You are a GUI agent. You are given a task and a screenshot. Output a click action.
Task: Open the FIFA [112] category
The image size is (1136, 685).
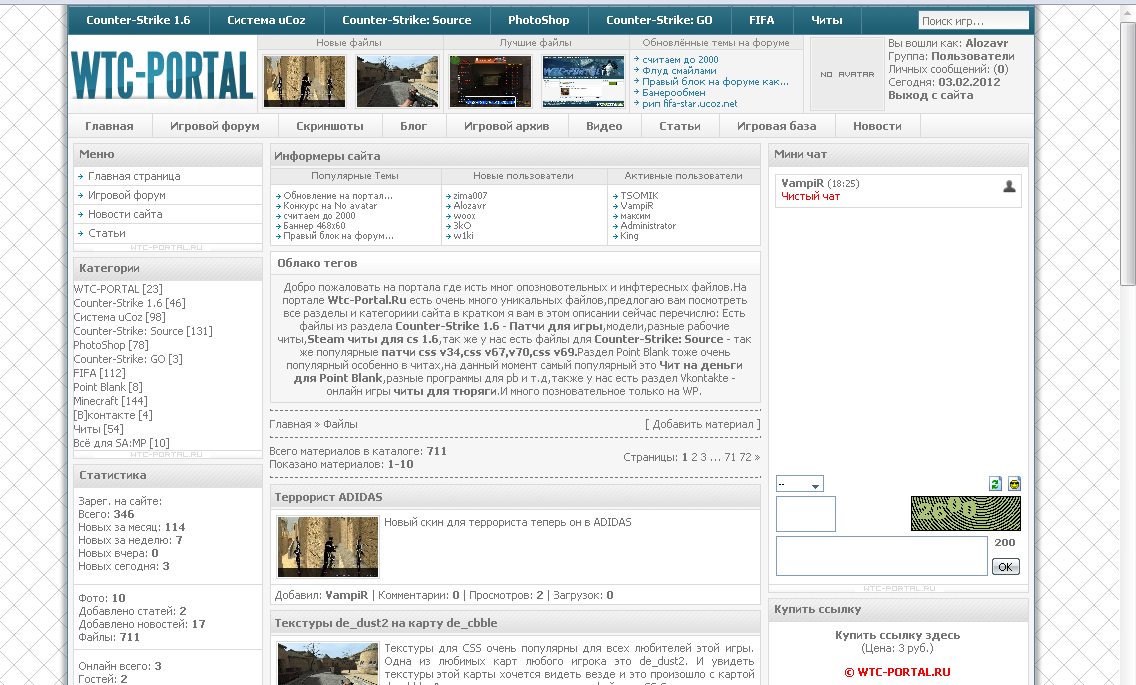[99, 373]
